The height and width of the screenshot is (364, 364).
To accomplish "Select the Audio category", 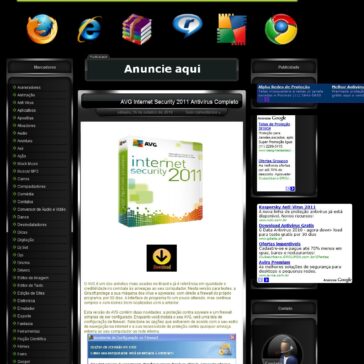I will point(22,133).
